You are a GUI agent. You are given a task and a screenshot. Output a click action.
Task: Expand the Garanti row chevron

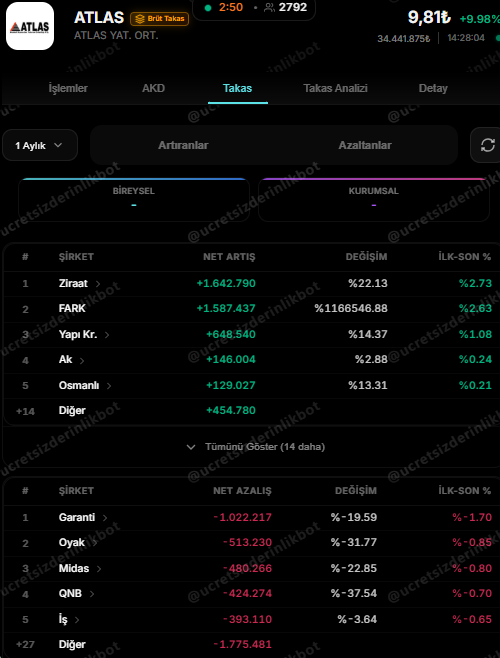pyautogui.click(x=105, y=518)
